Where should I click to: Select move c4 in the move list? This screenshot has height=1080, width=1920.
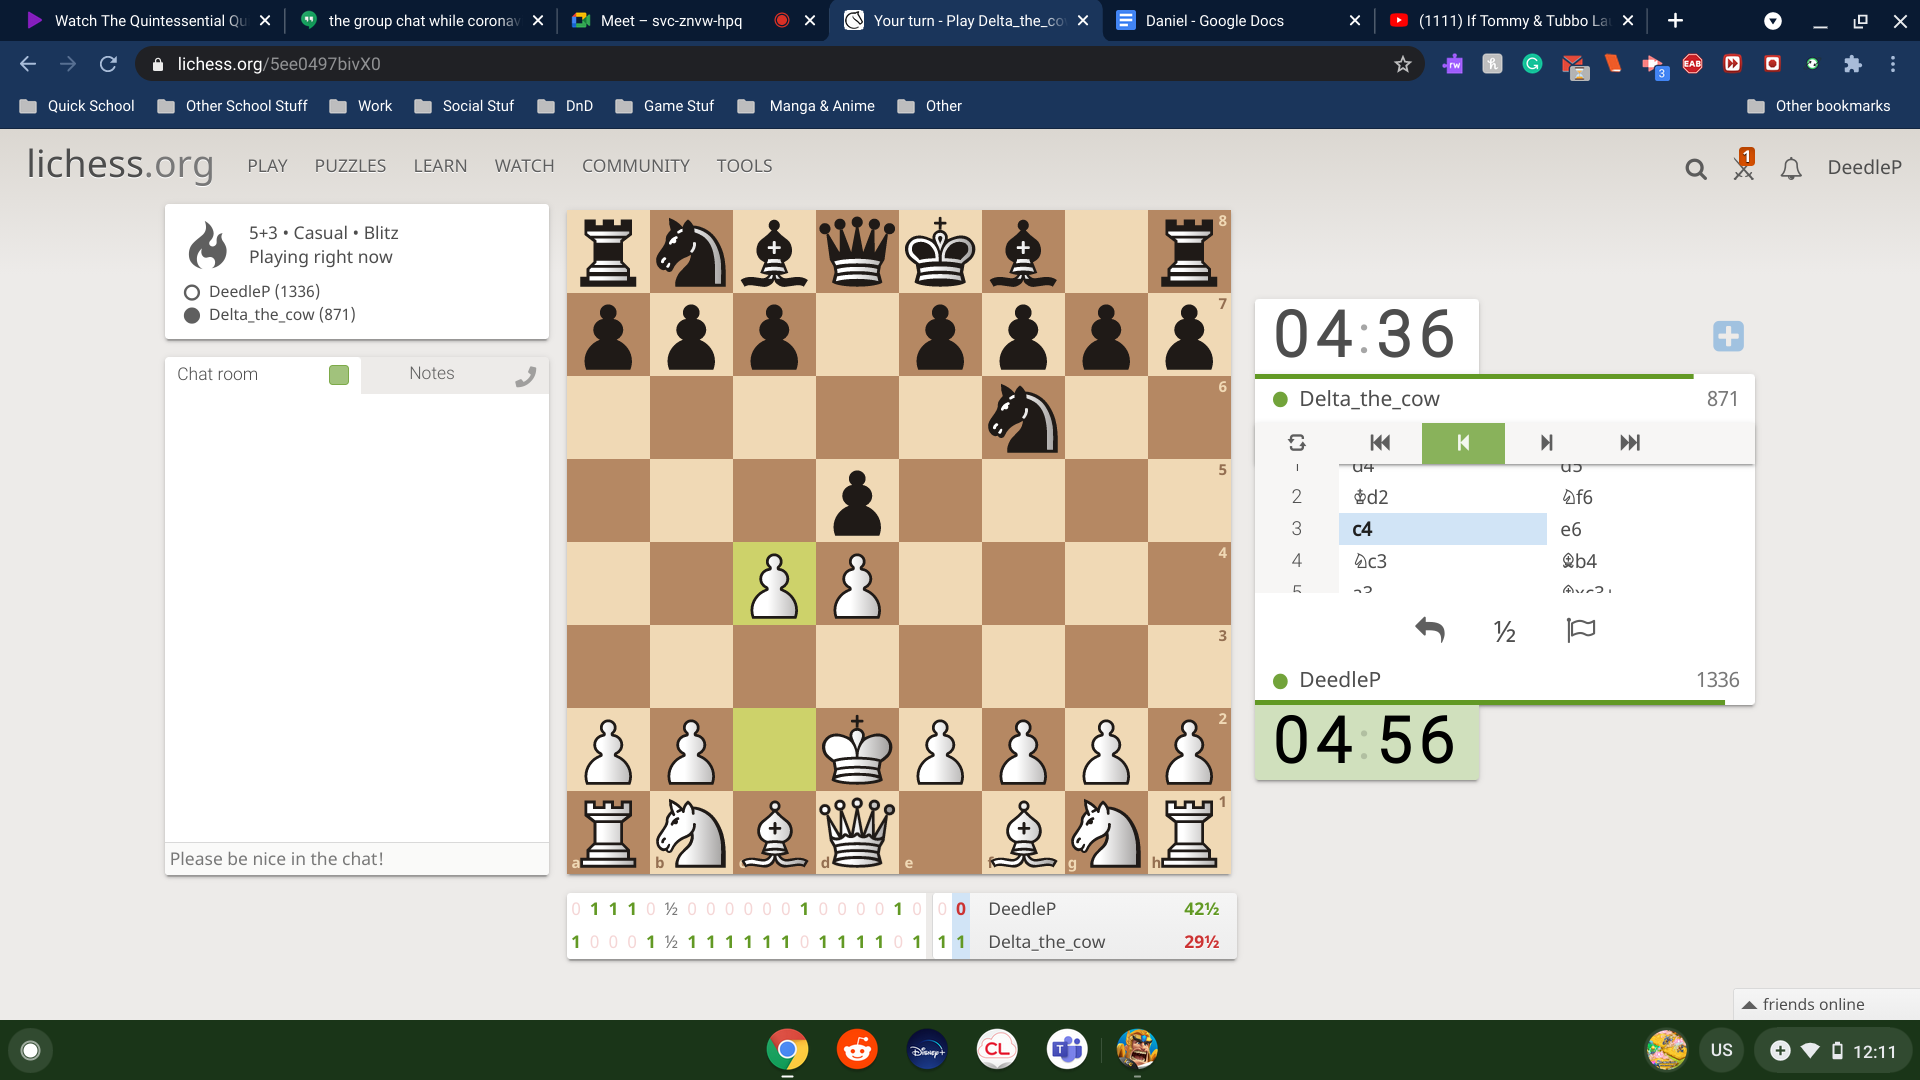click(x=1361, y=529)
